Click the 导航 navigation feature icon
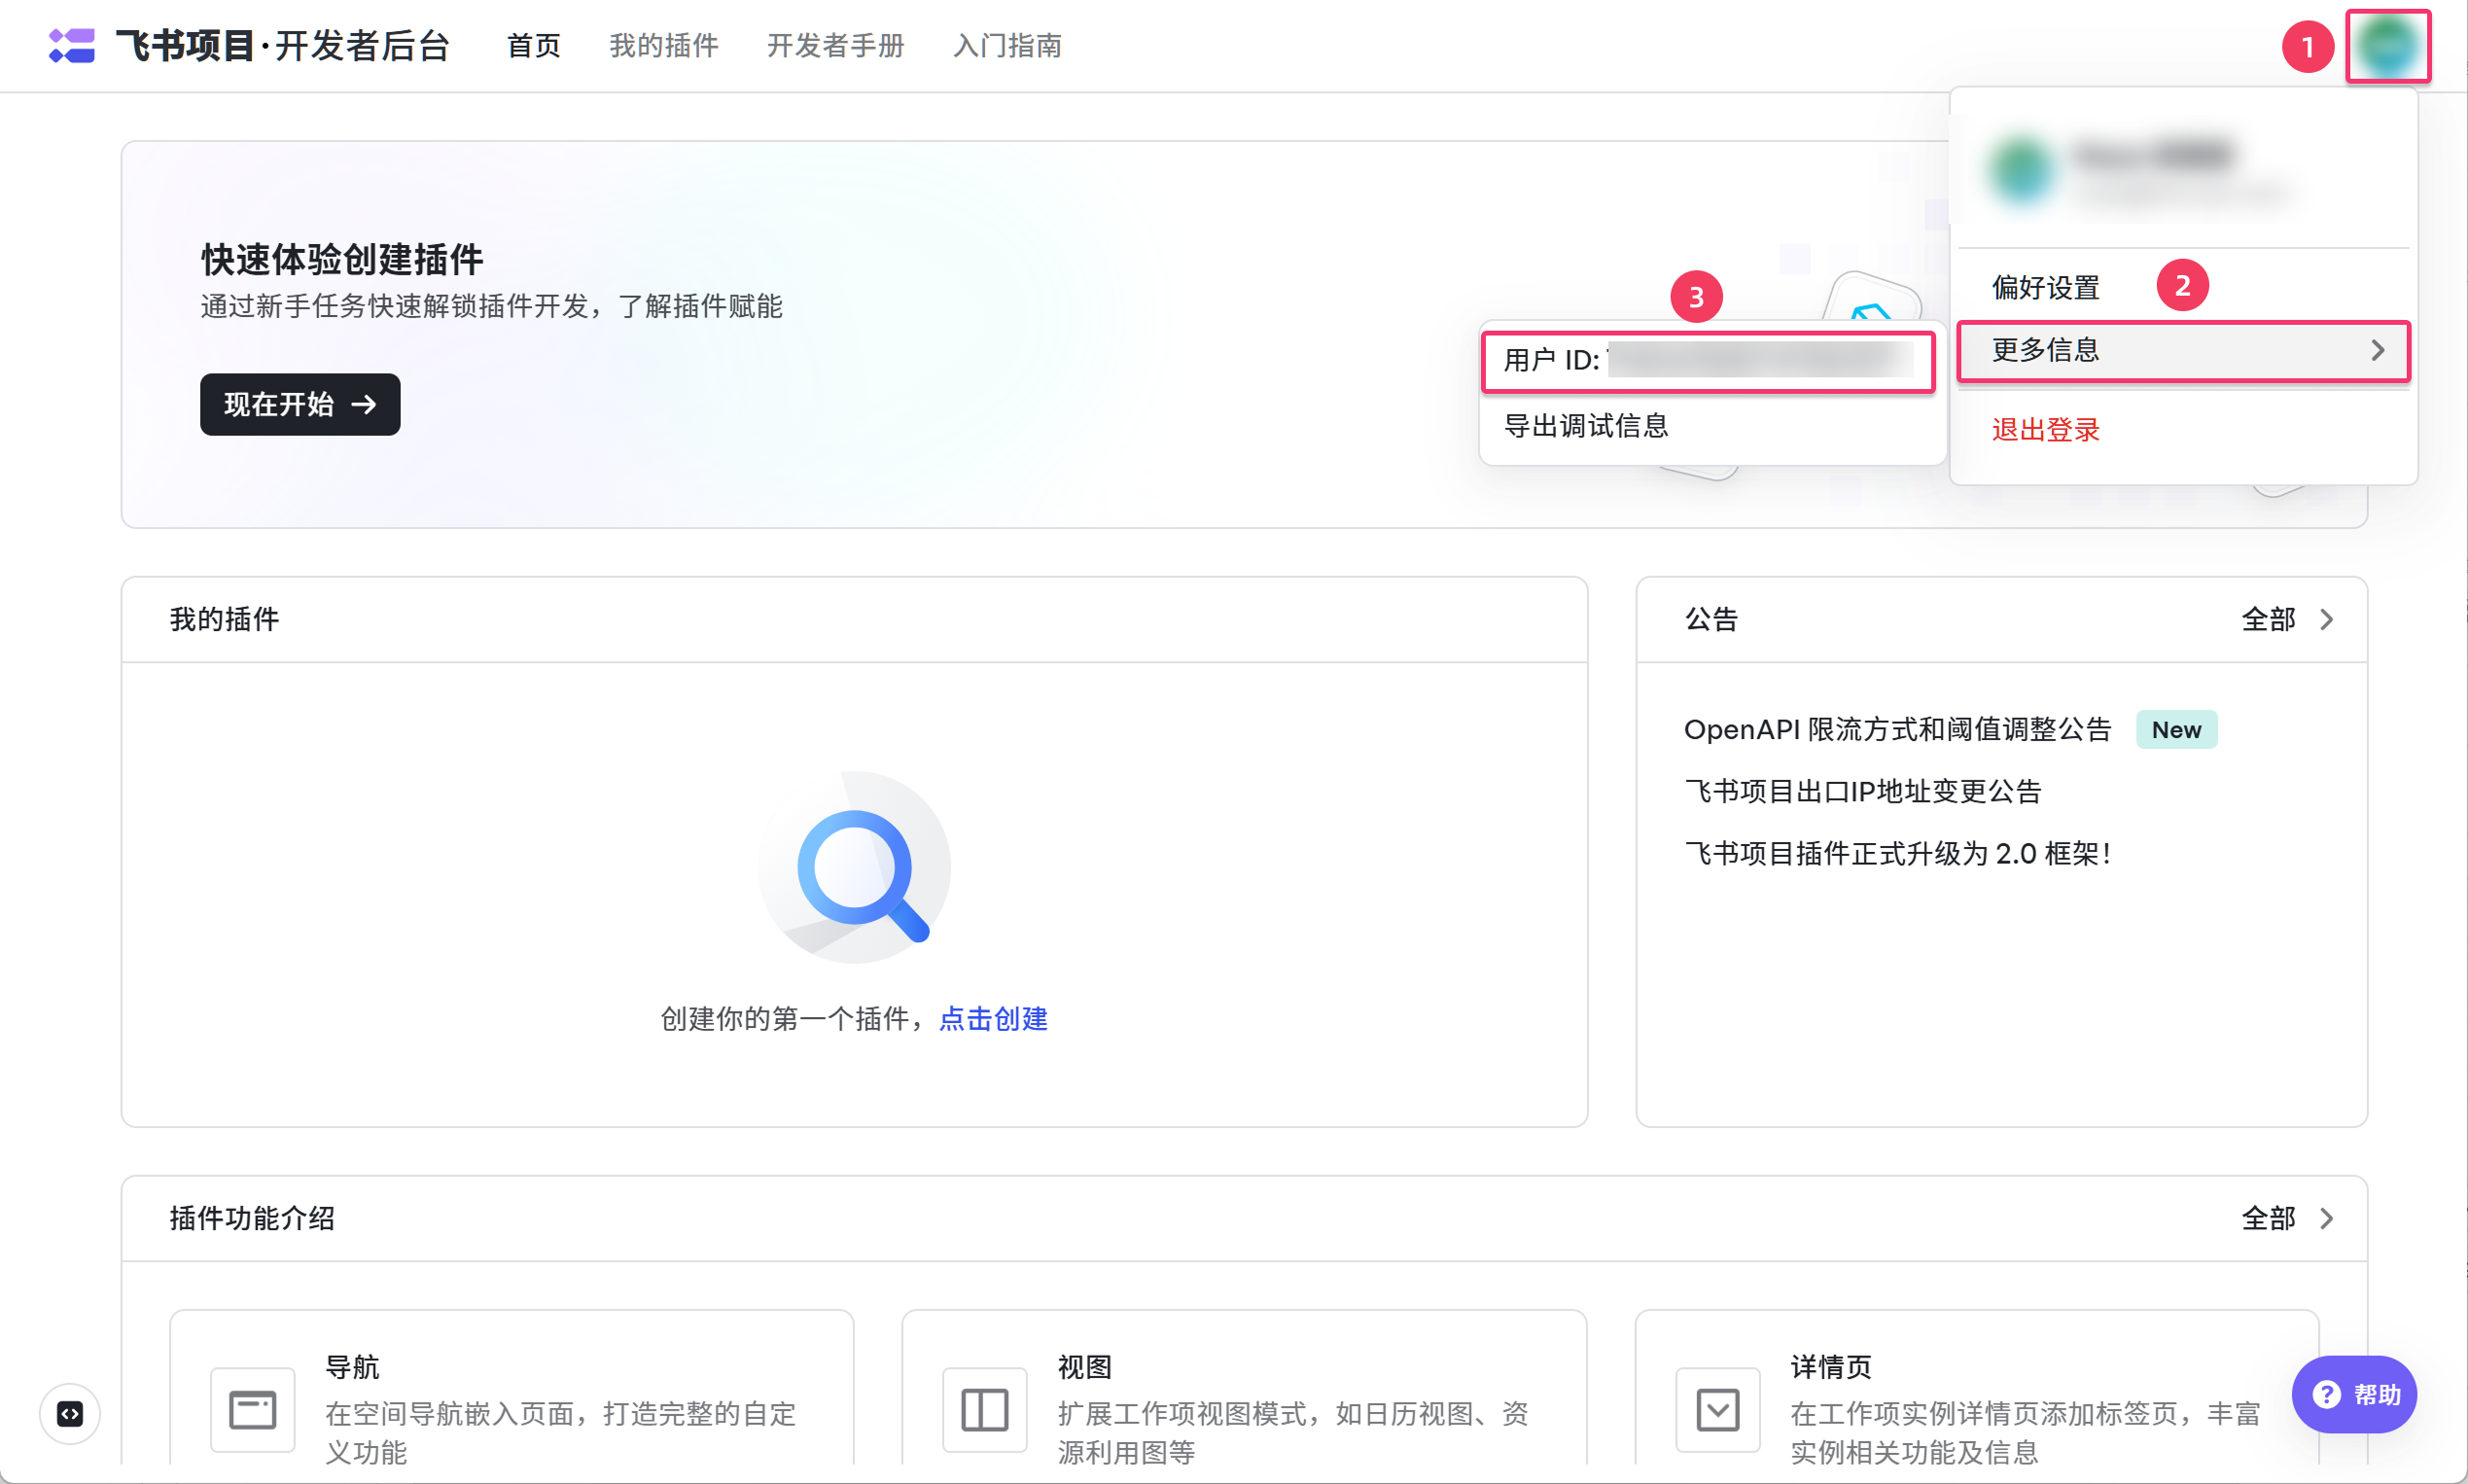Viewport: 2468px width, 1484px height. coord(252,1410)
